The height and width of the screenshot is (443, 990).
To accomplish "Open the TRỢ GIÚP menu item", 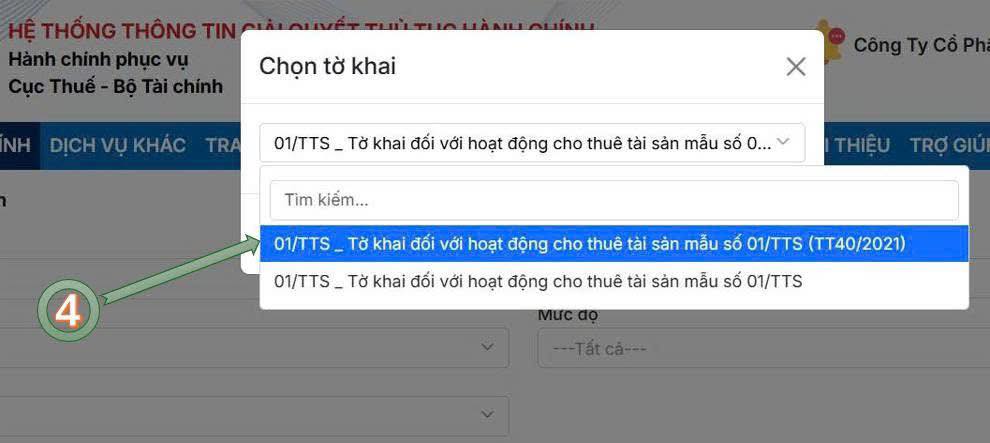I will point(950,145).
